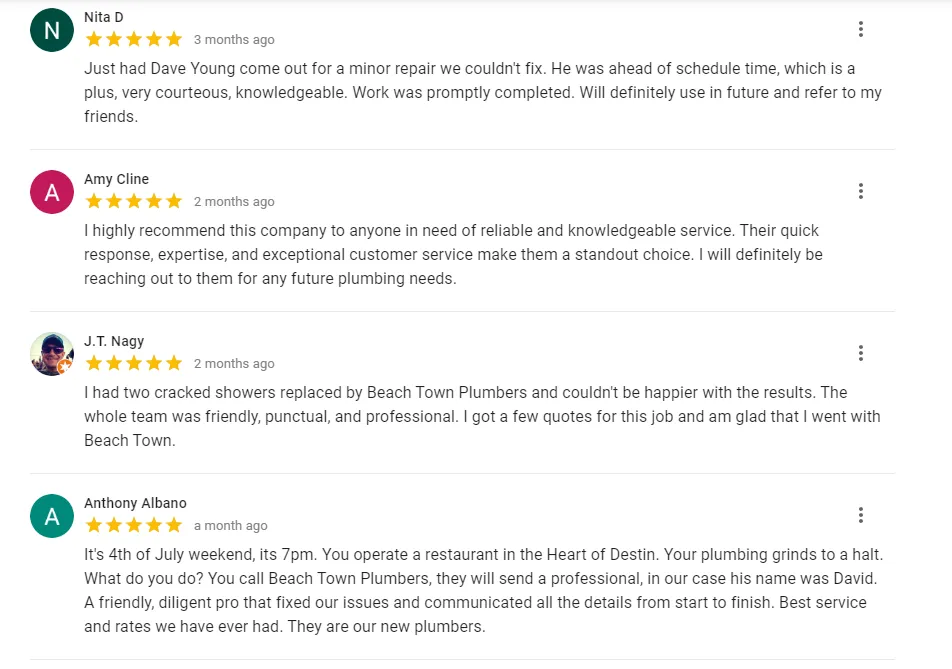This screenshot has width=952, height=669.
Task: Open Nita D's reviewer profile name
Action: coord(104,17)
